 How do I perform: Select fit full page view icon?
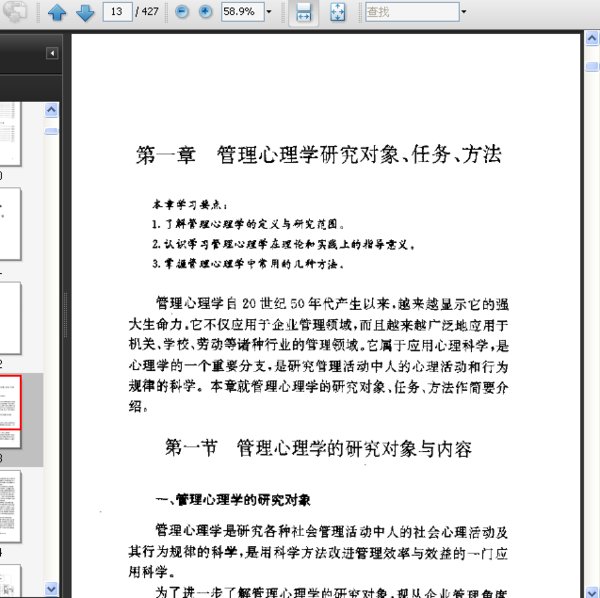point(337,12)
